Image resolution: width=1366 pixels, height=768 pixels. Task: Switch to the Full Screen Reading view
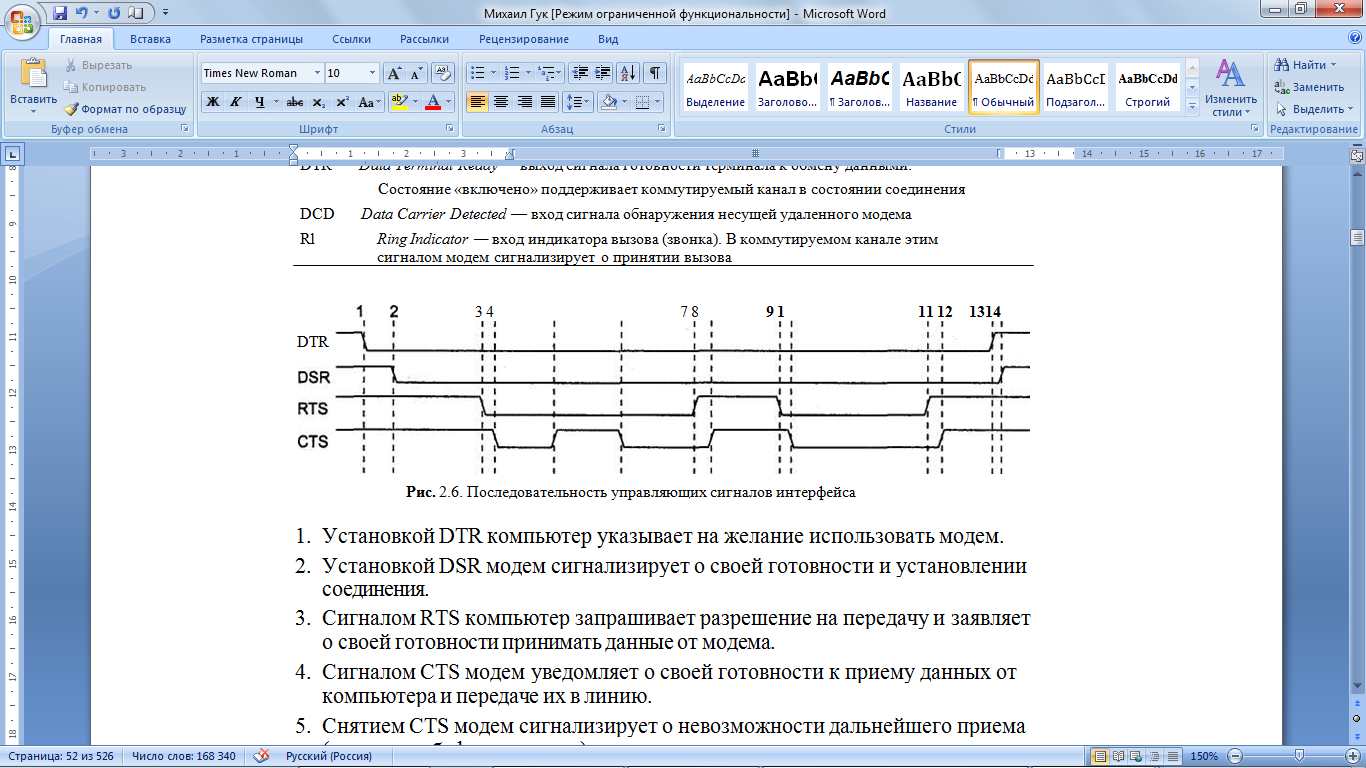[1118, 757]
